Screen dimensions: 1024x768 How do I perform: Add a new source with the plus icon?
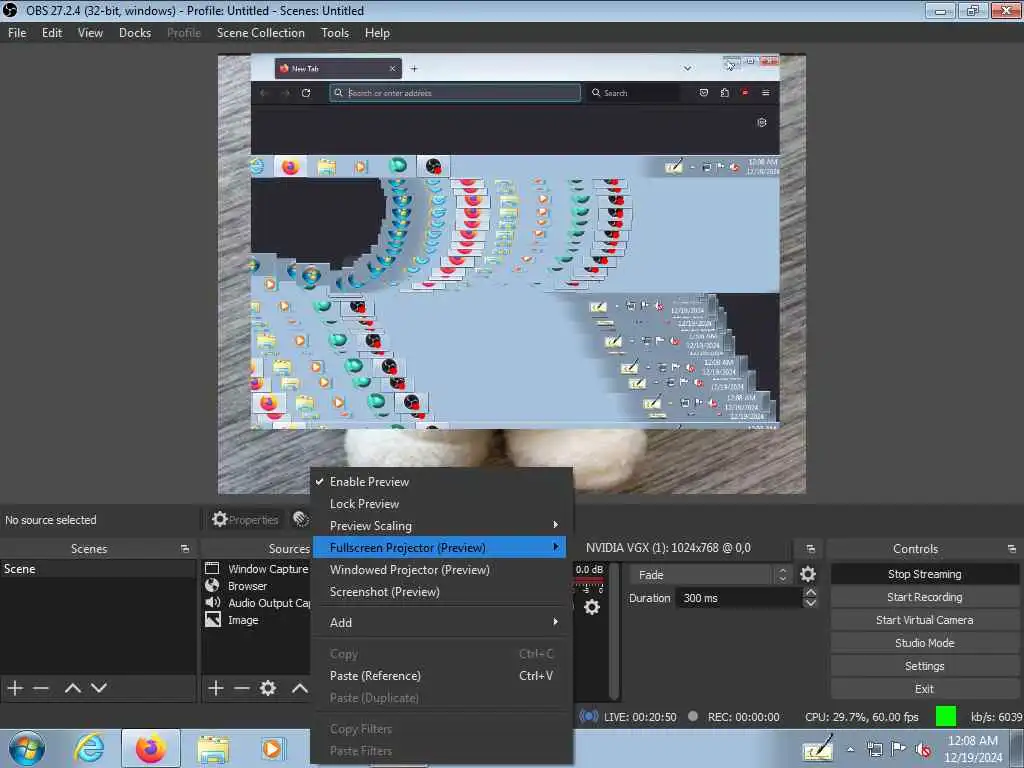pos(216,688)
